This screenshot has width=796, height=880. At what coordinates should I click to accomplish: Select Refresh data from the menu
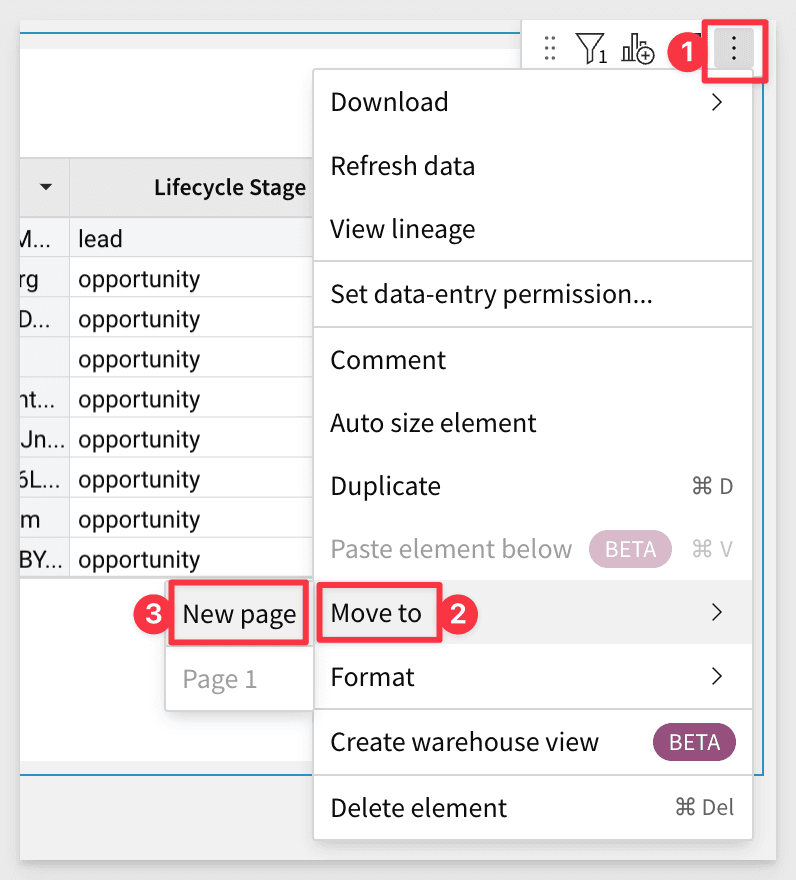click(x=402, y=166)
